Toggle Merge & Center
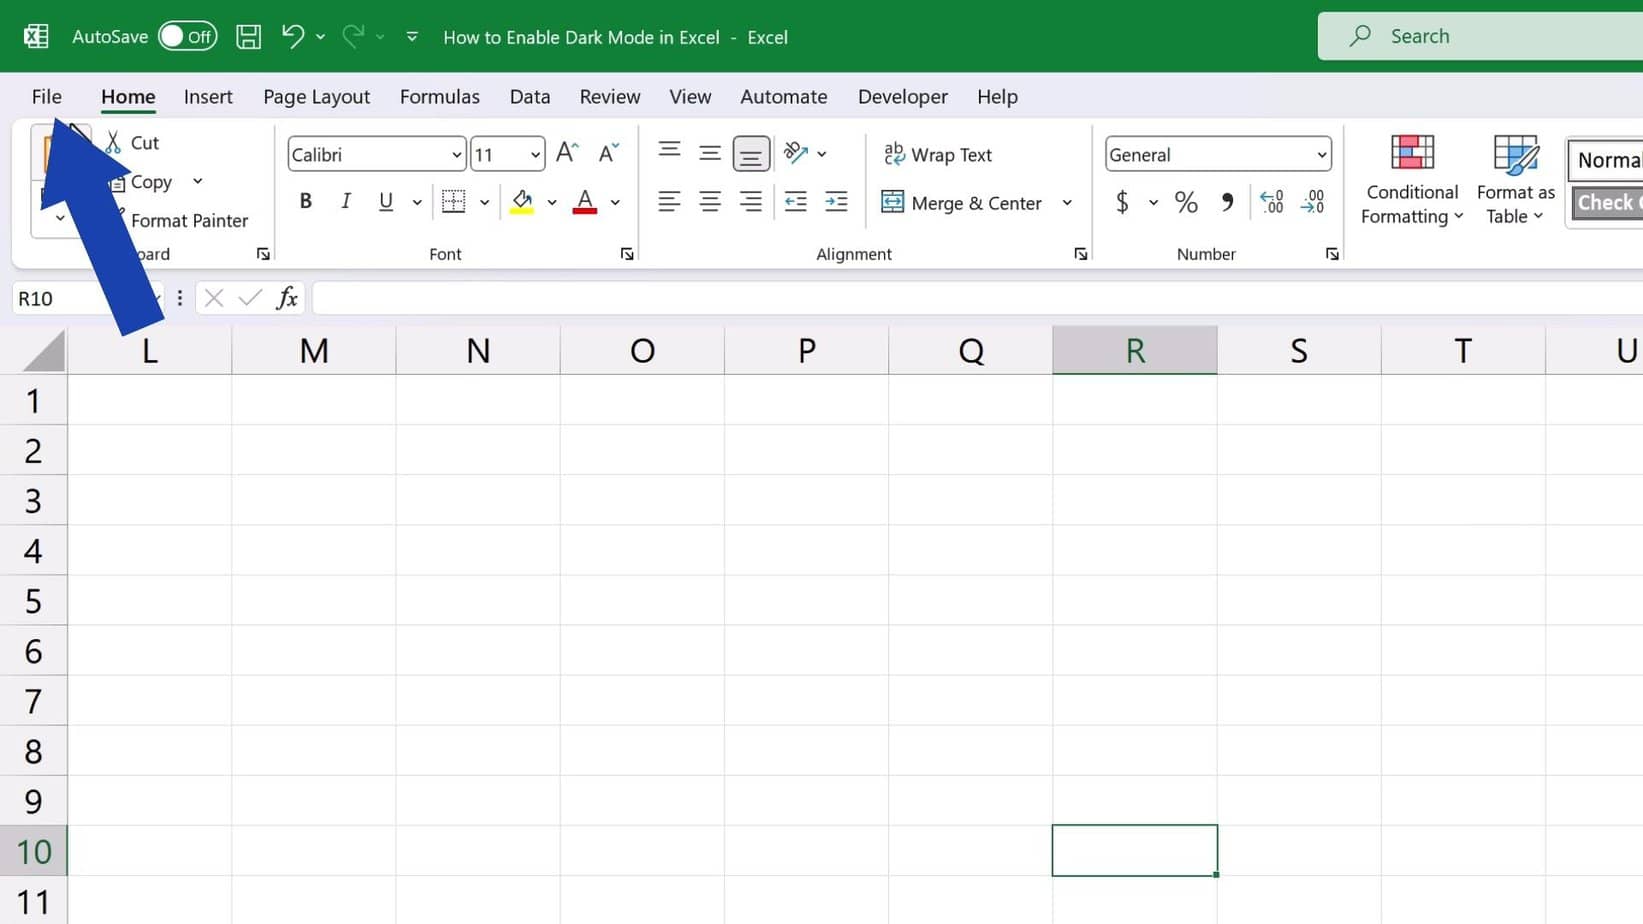The image size is (1643, 924). click(963, 202)
